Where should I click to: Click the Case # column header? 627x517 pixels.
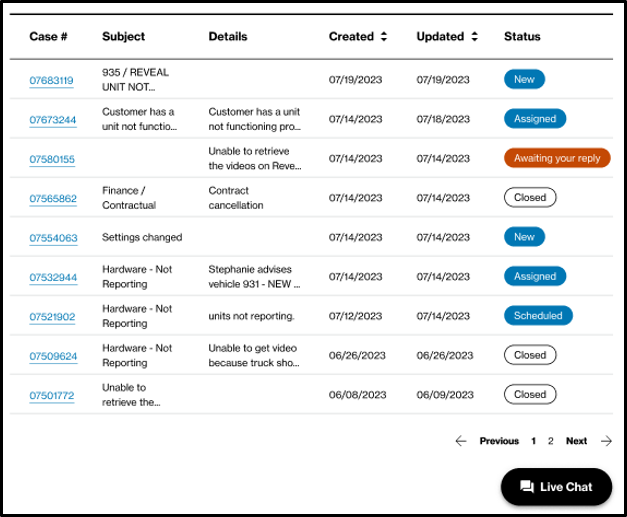(x=48, y=36)
